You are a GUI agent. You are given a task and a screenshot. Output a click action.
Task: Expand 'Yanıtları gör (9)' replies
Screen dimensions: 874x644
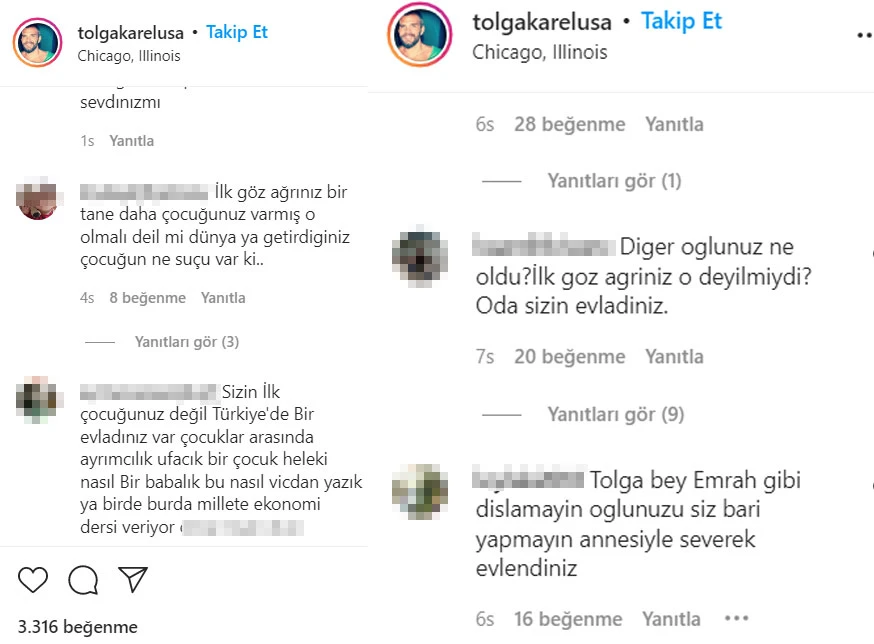(615, 414)
